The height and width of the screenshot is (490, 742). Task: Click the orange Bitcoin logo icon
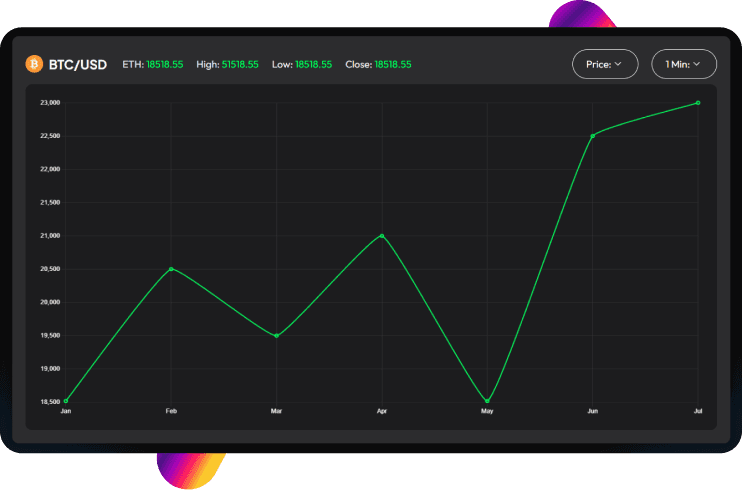coord(34,64)
